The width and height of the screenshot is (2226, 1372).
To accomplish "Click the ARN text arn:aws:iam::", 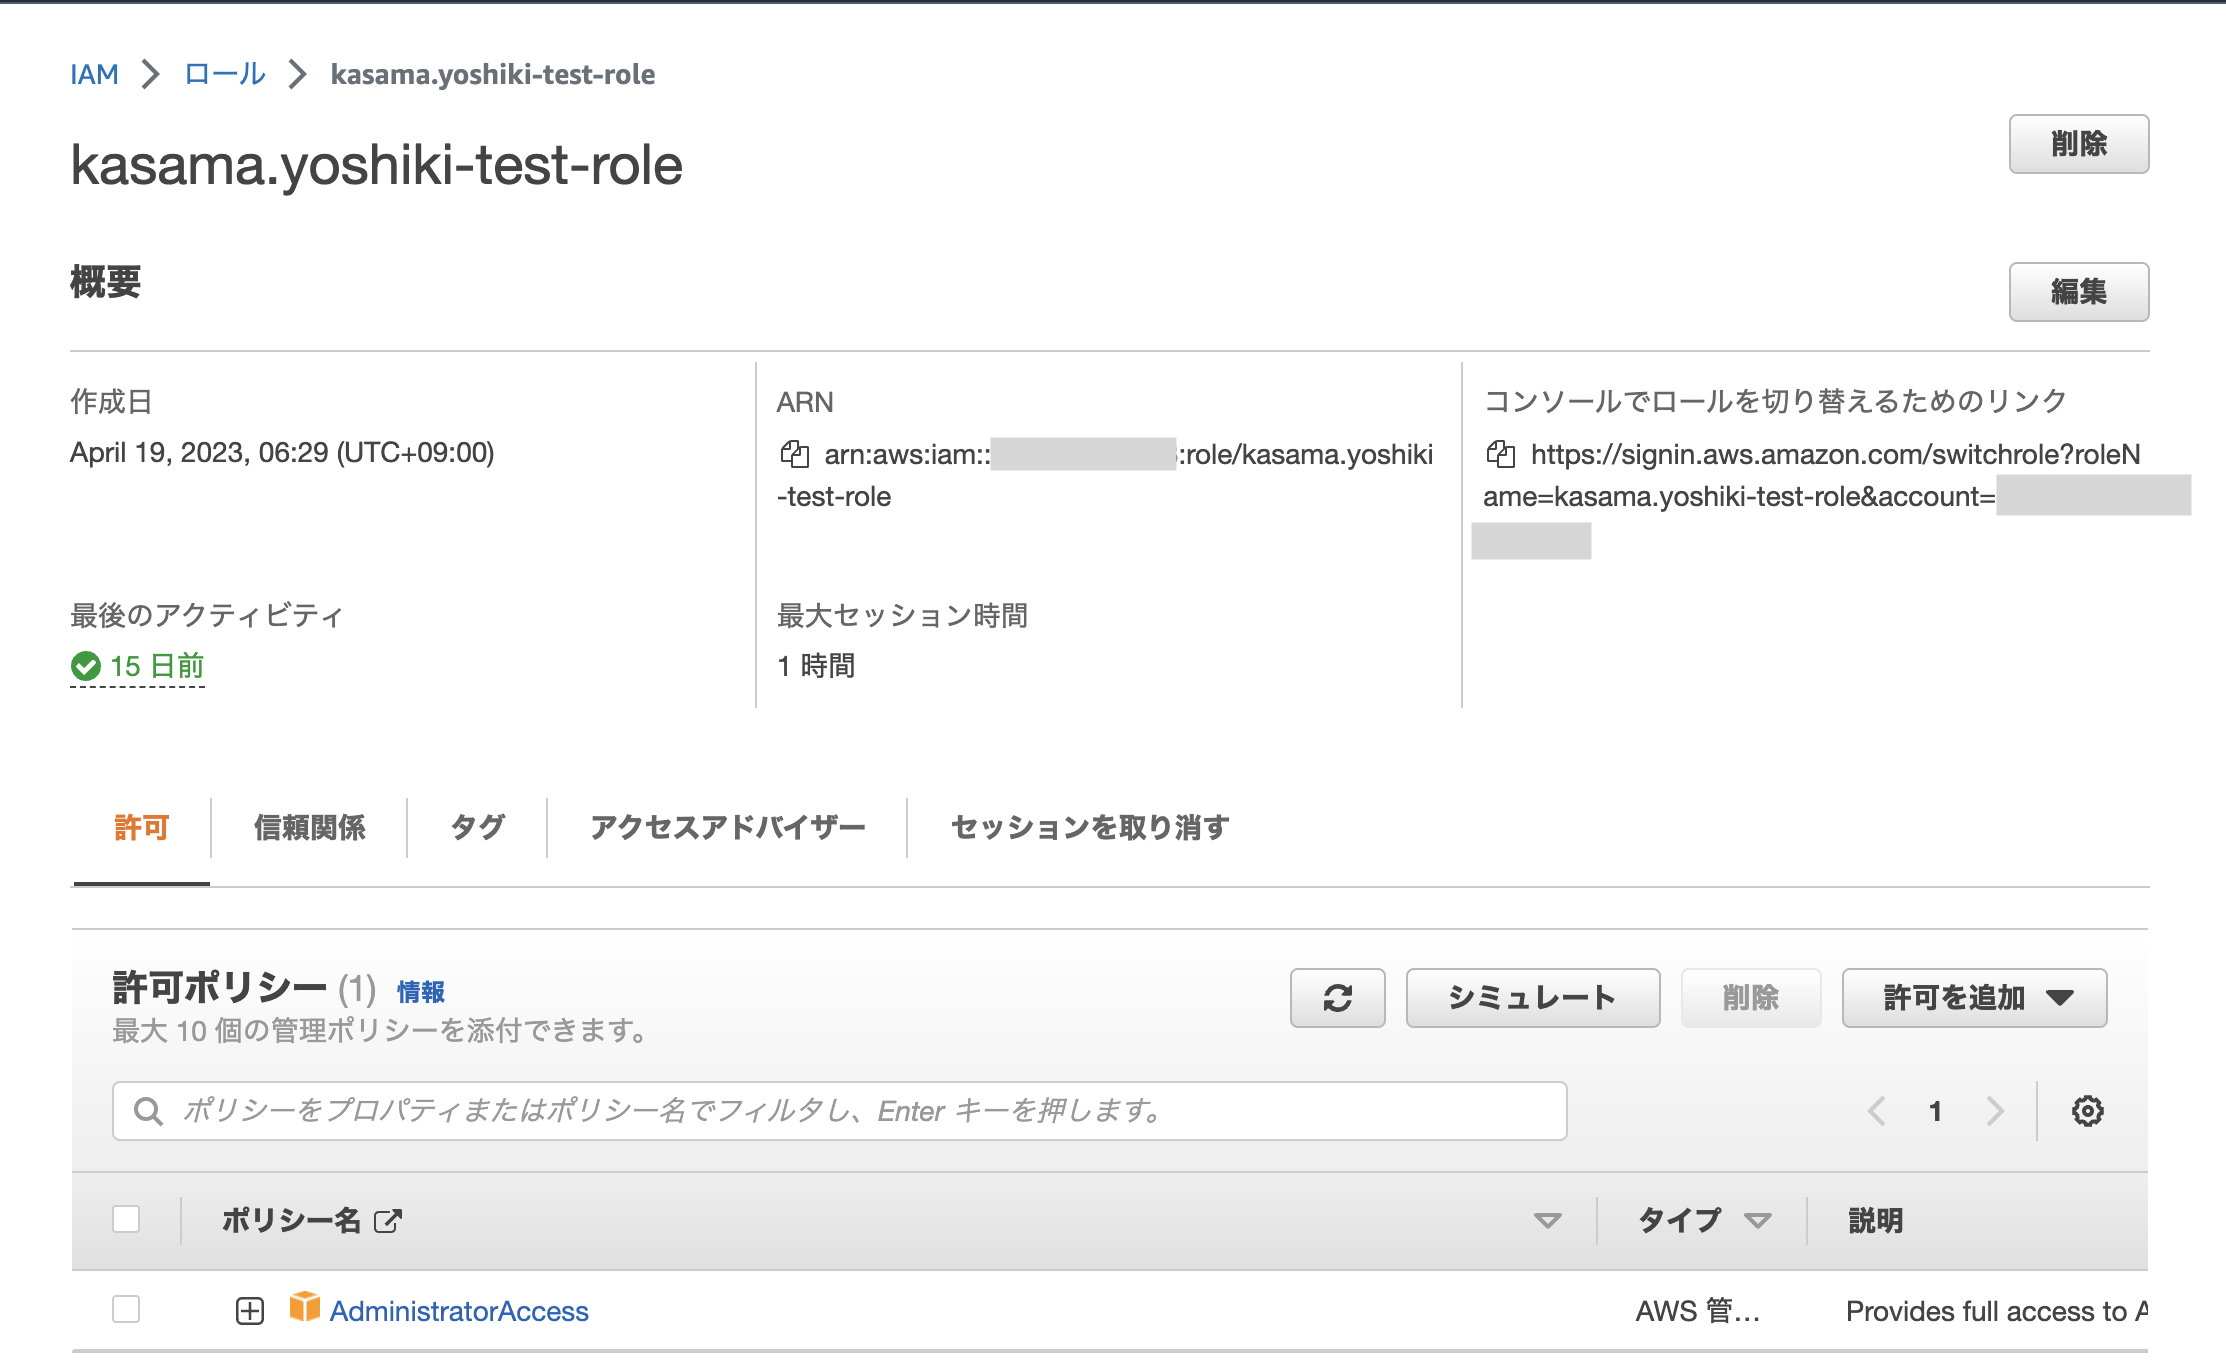I will click(907, 455).
